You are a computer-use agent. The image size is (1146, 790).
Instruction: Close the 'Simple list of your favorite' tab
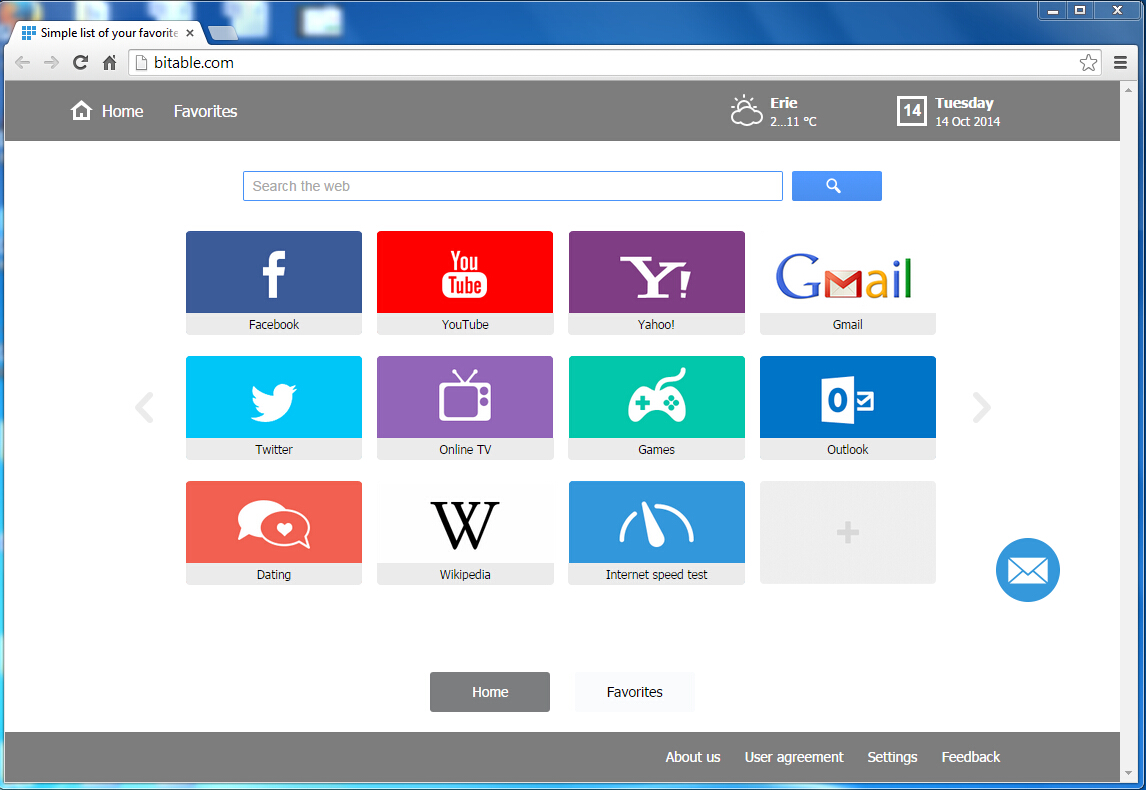tap(190, 33)
